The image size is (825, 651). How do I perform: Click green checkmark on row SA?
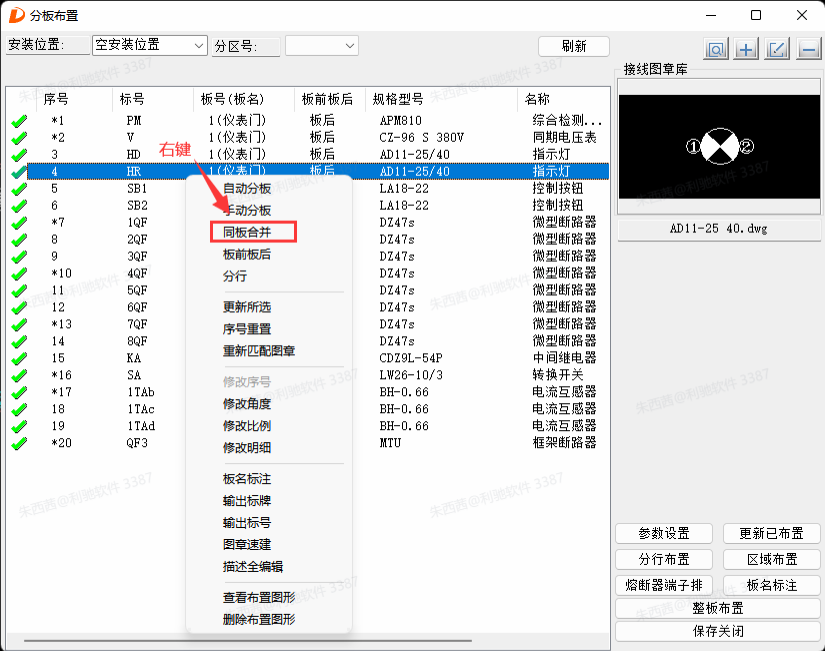coord(19,376)
